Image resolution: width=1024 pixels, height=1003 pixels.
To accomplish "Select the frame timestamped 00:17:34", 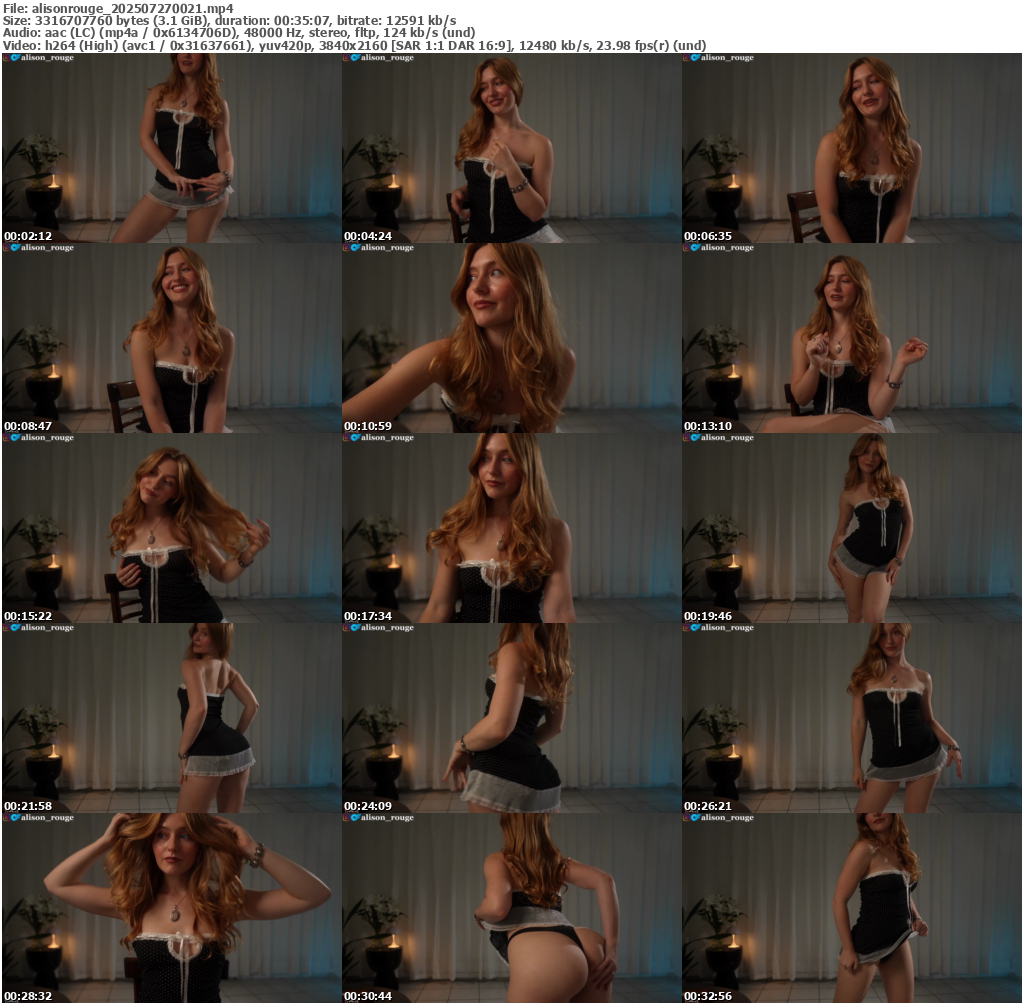I will pyautogui.click(x=511, y=528).
